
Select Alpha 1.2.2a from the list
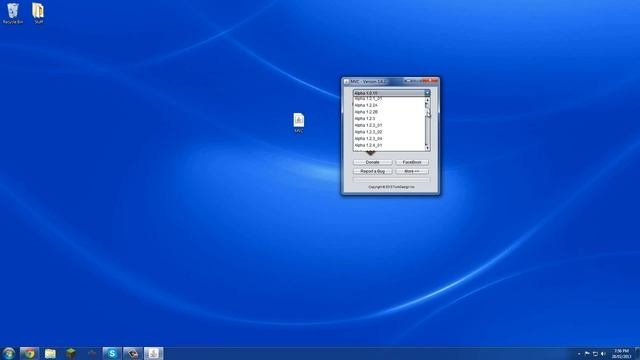click(x=389, y=105)
